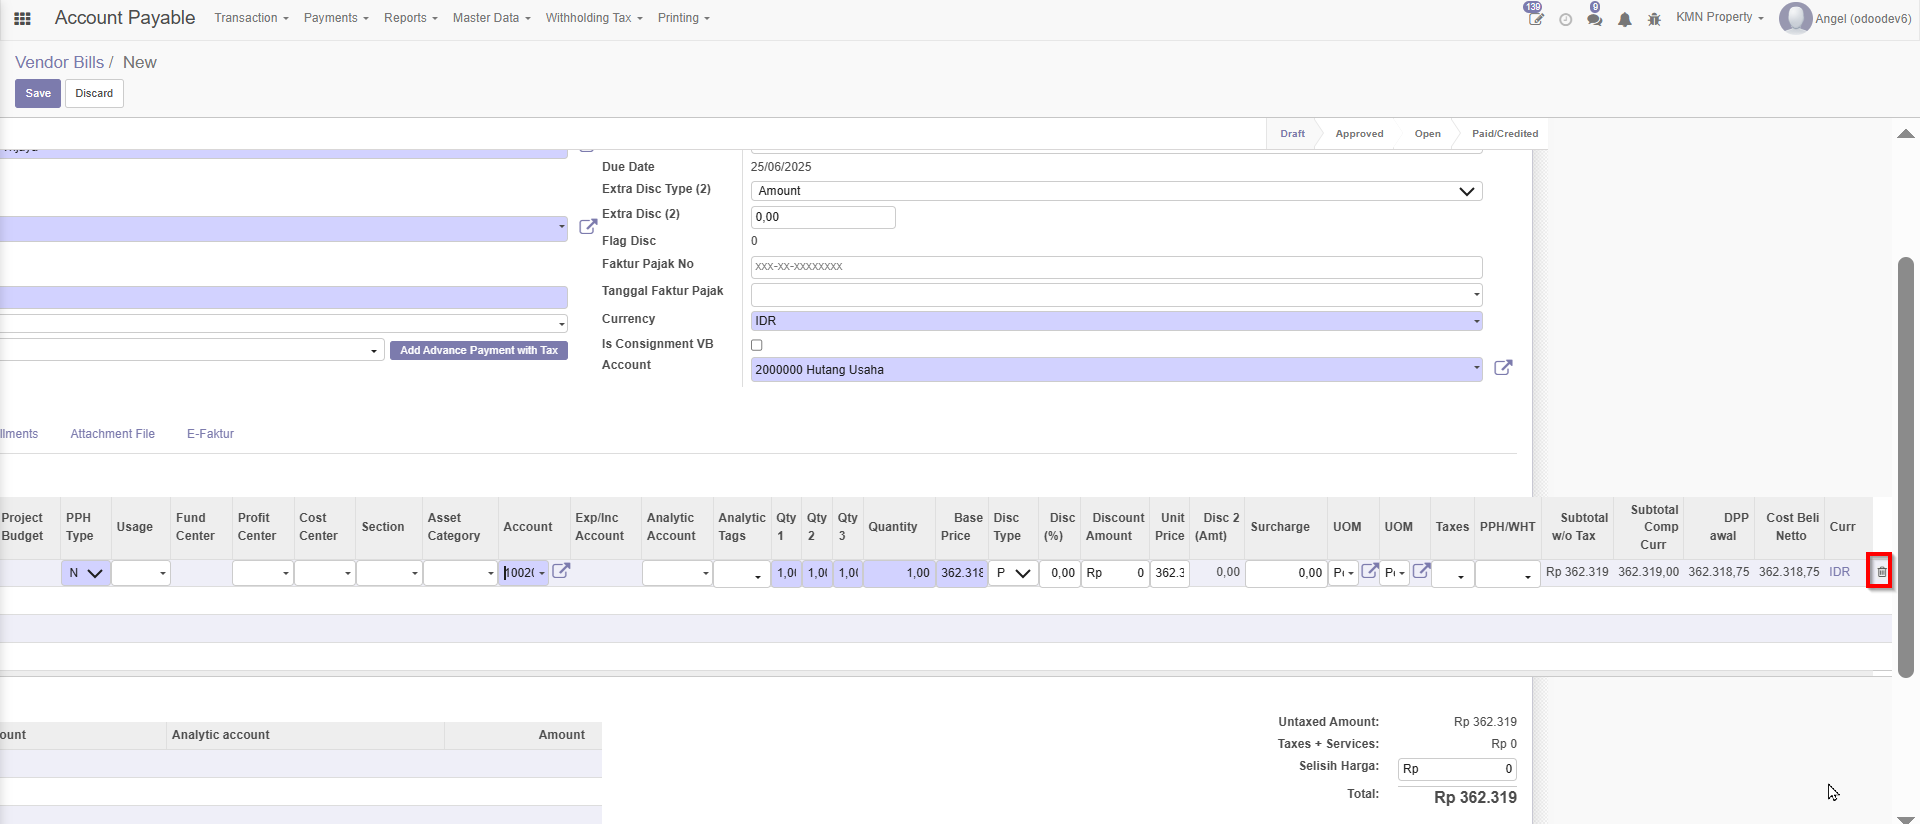Open the Reports menu
The image size is (1920, 824).
coord(410,18)
